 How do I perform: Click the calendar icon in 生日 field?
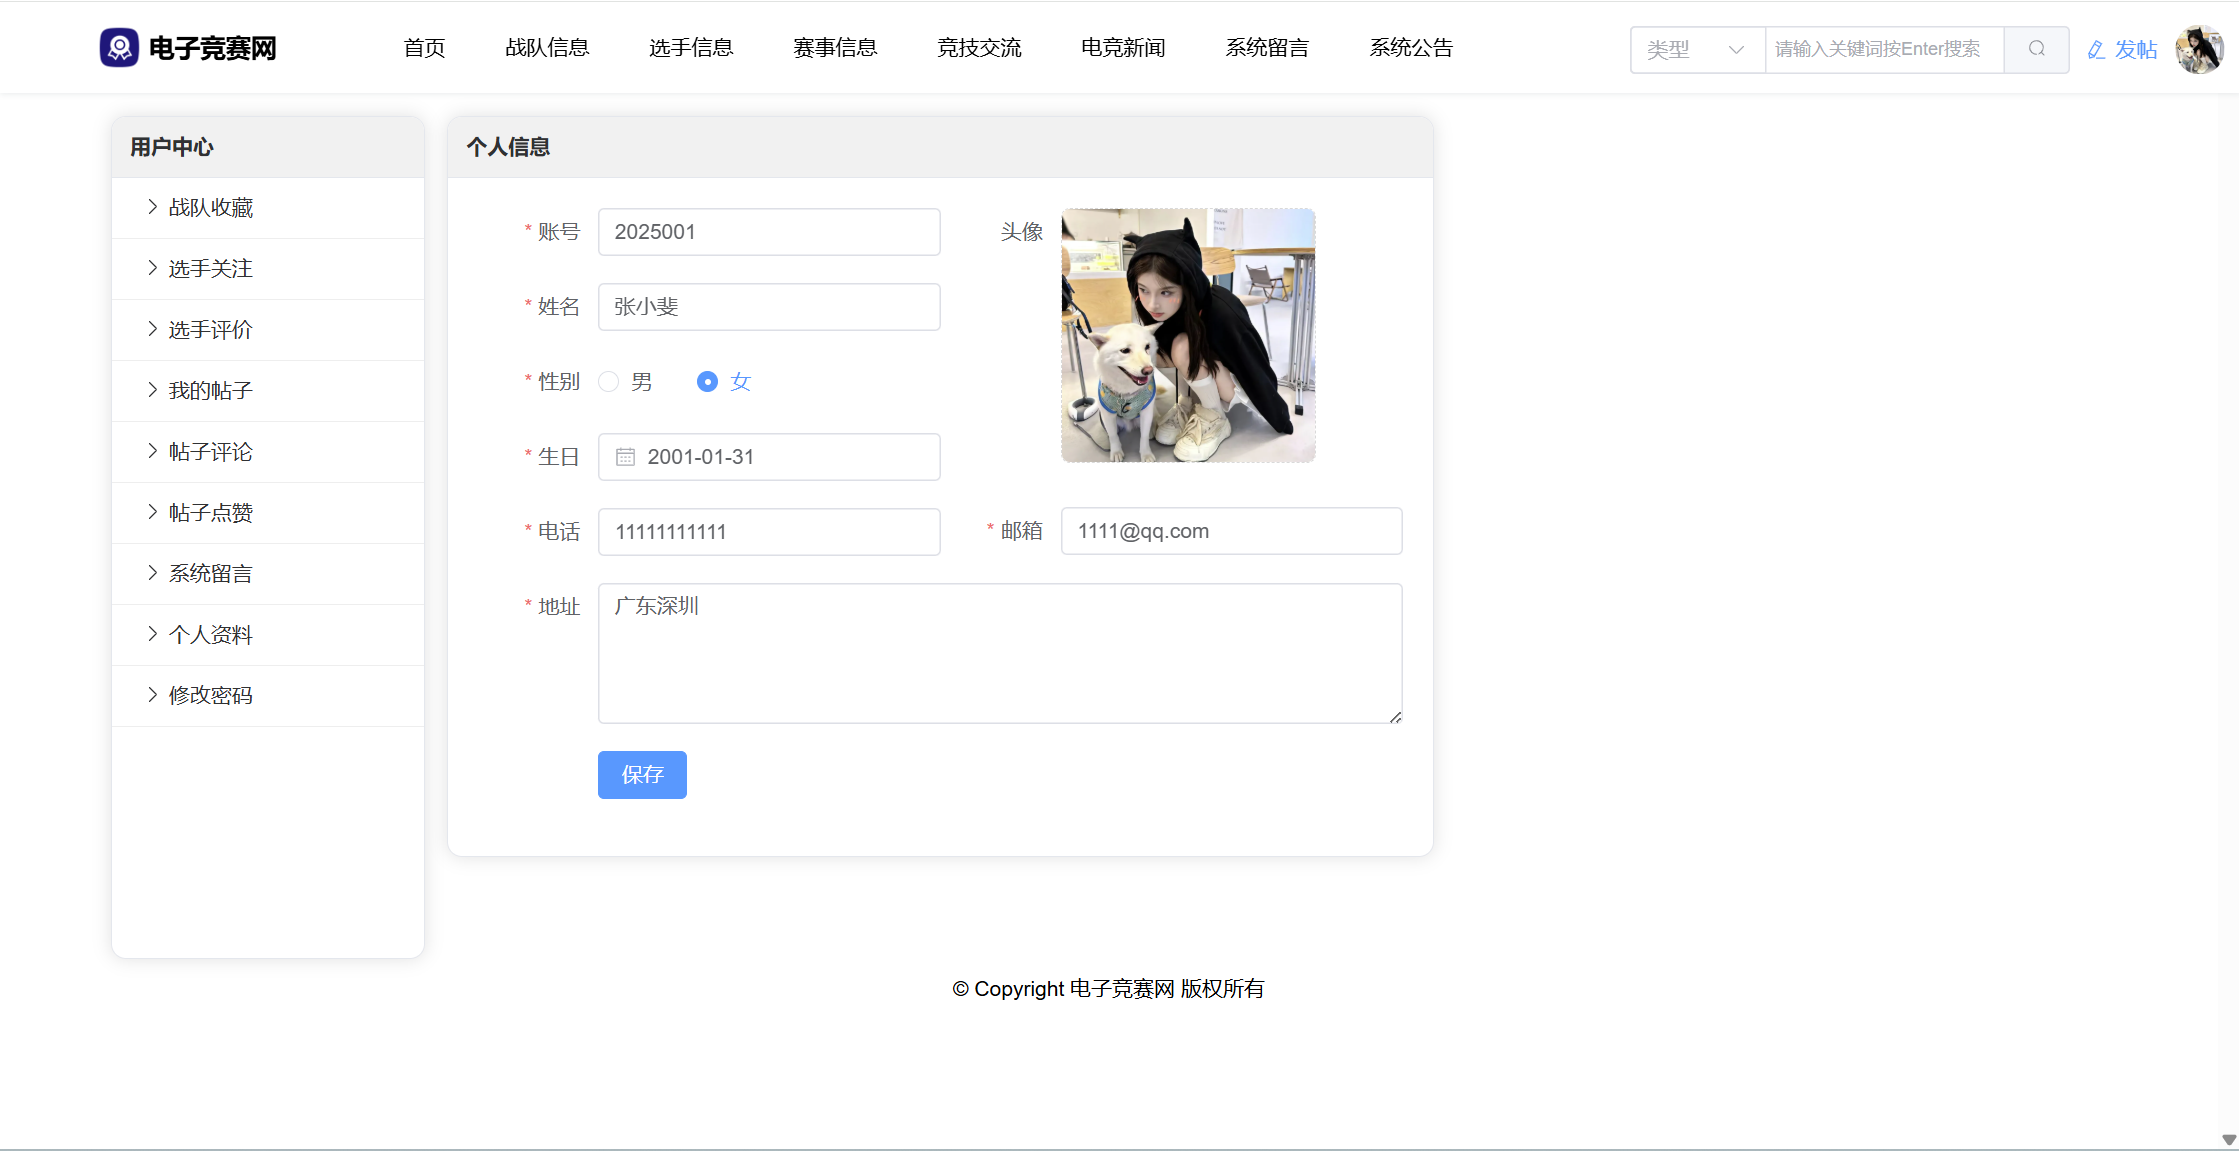click(x=625, y=457)
